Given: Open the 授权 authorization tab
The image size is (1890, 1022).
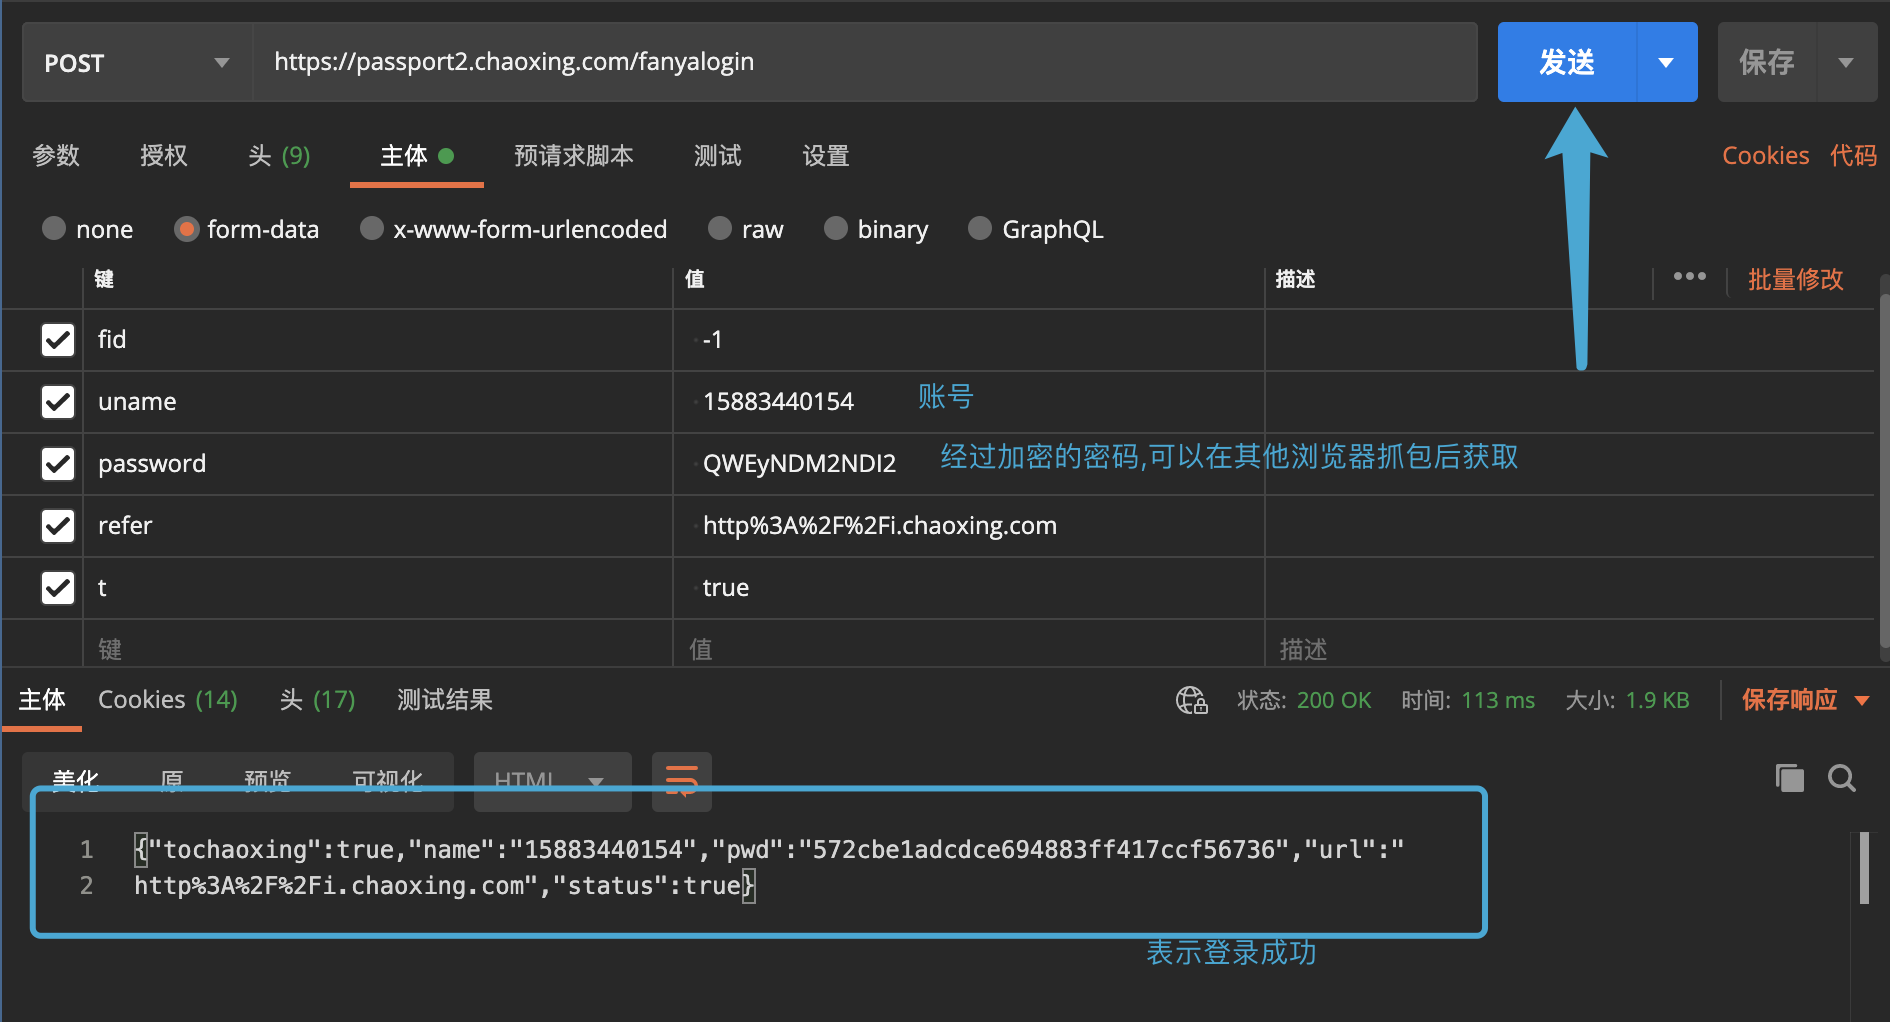Looking at the screenshot, I should pos(164,156).
